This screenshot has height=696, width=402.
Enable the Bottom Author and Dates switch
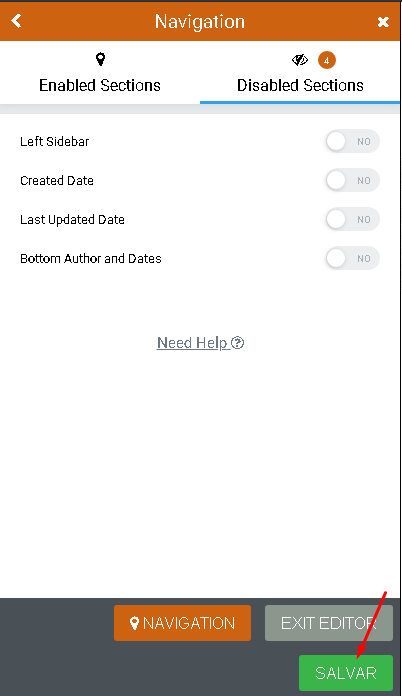point(353,259)
